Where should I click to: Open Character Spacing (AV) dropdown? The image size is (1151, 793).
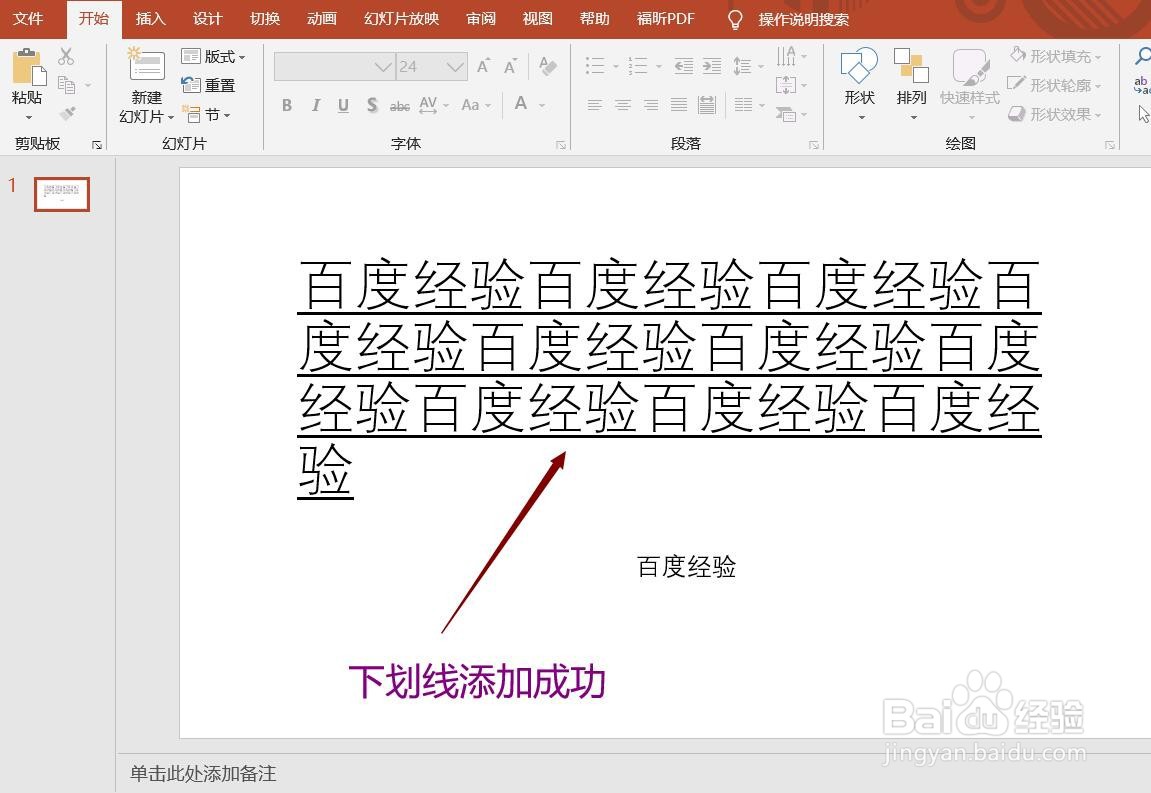coord(433,105)
